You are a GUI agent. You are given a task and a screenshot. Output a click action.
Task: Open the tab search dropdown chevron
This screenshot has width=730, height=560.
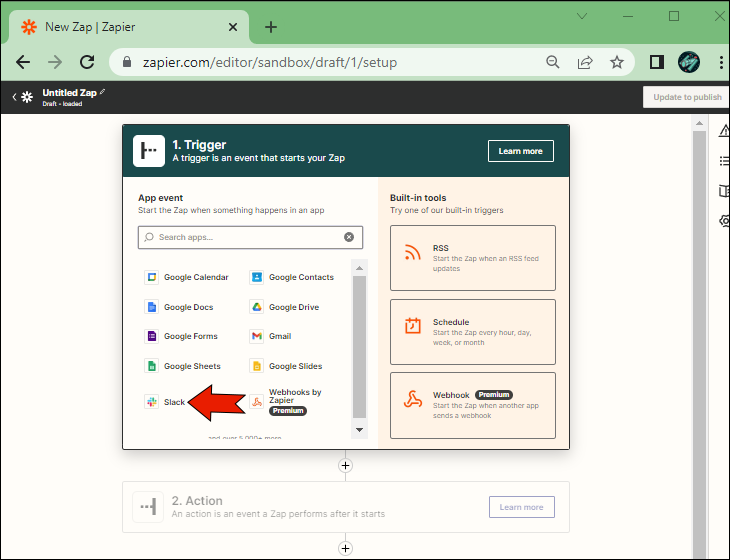pyautogui.click(x=582, y=16)
